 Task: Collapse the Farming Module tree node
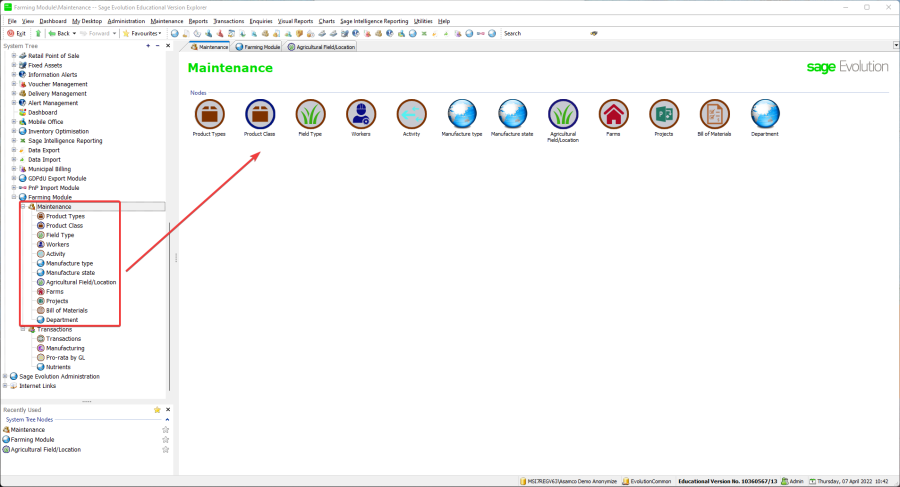click(x=14, y=197)
